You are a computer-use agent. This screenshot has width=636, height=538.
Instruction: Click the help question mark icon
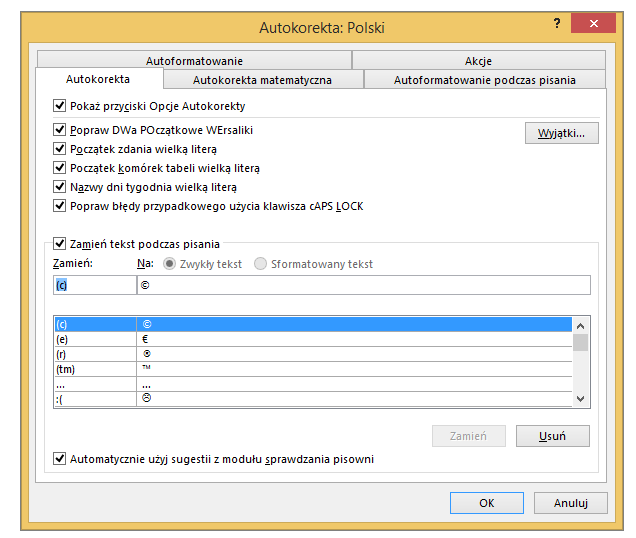[x=556, y=22]
